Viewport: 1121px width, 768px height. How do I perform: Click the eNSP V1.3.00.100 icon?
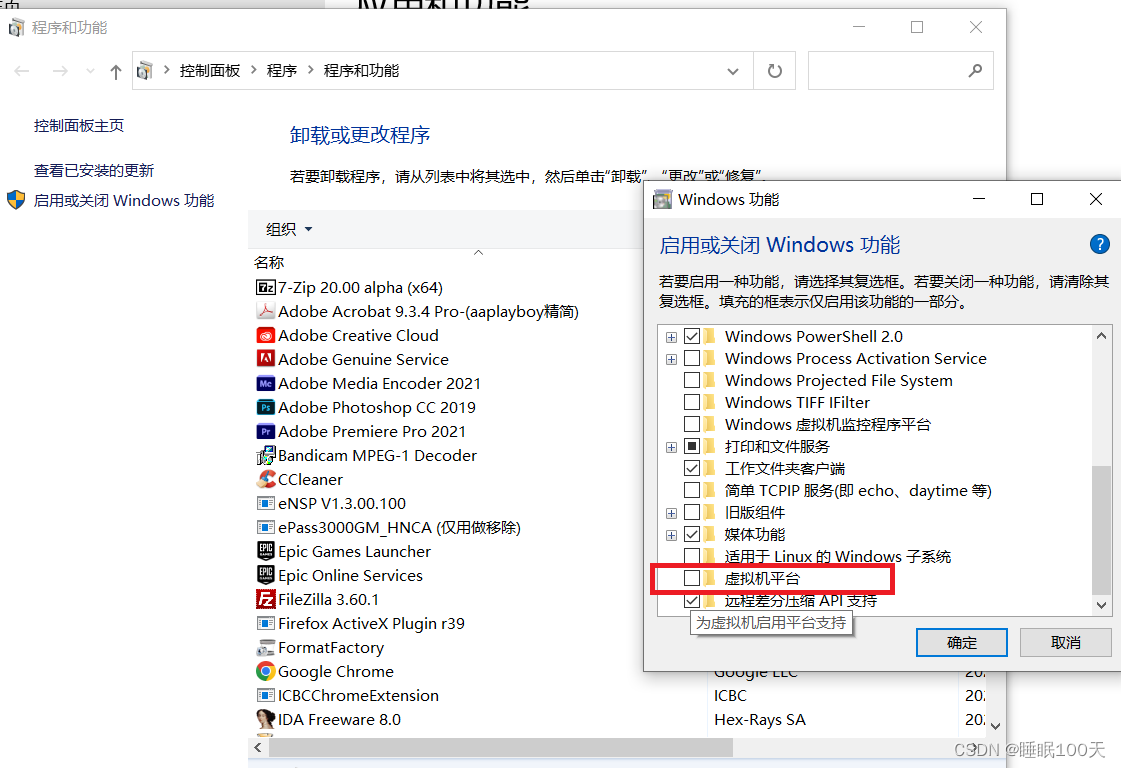265,503
